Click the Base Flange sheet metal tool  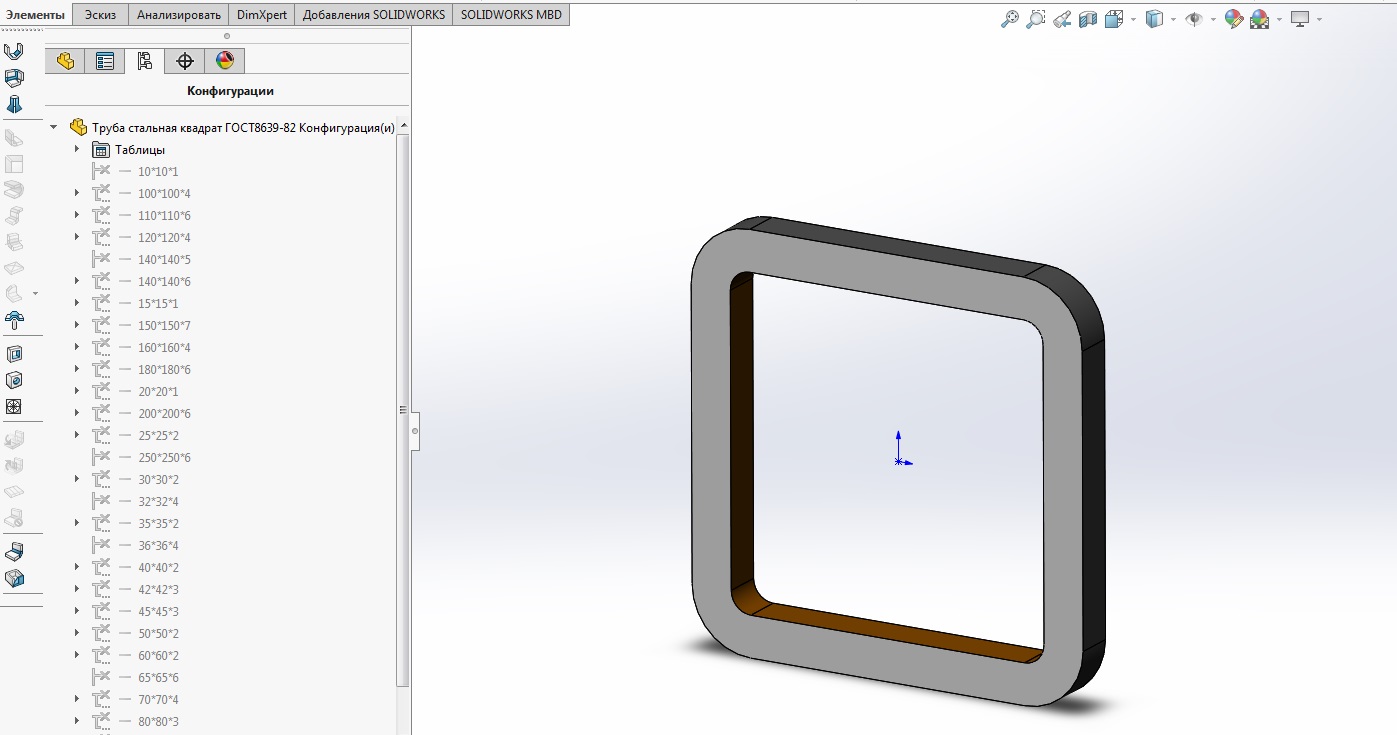[x=14, y=51]
